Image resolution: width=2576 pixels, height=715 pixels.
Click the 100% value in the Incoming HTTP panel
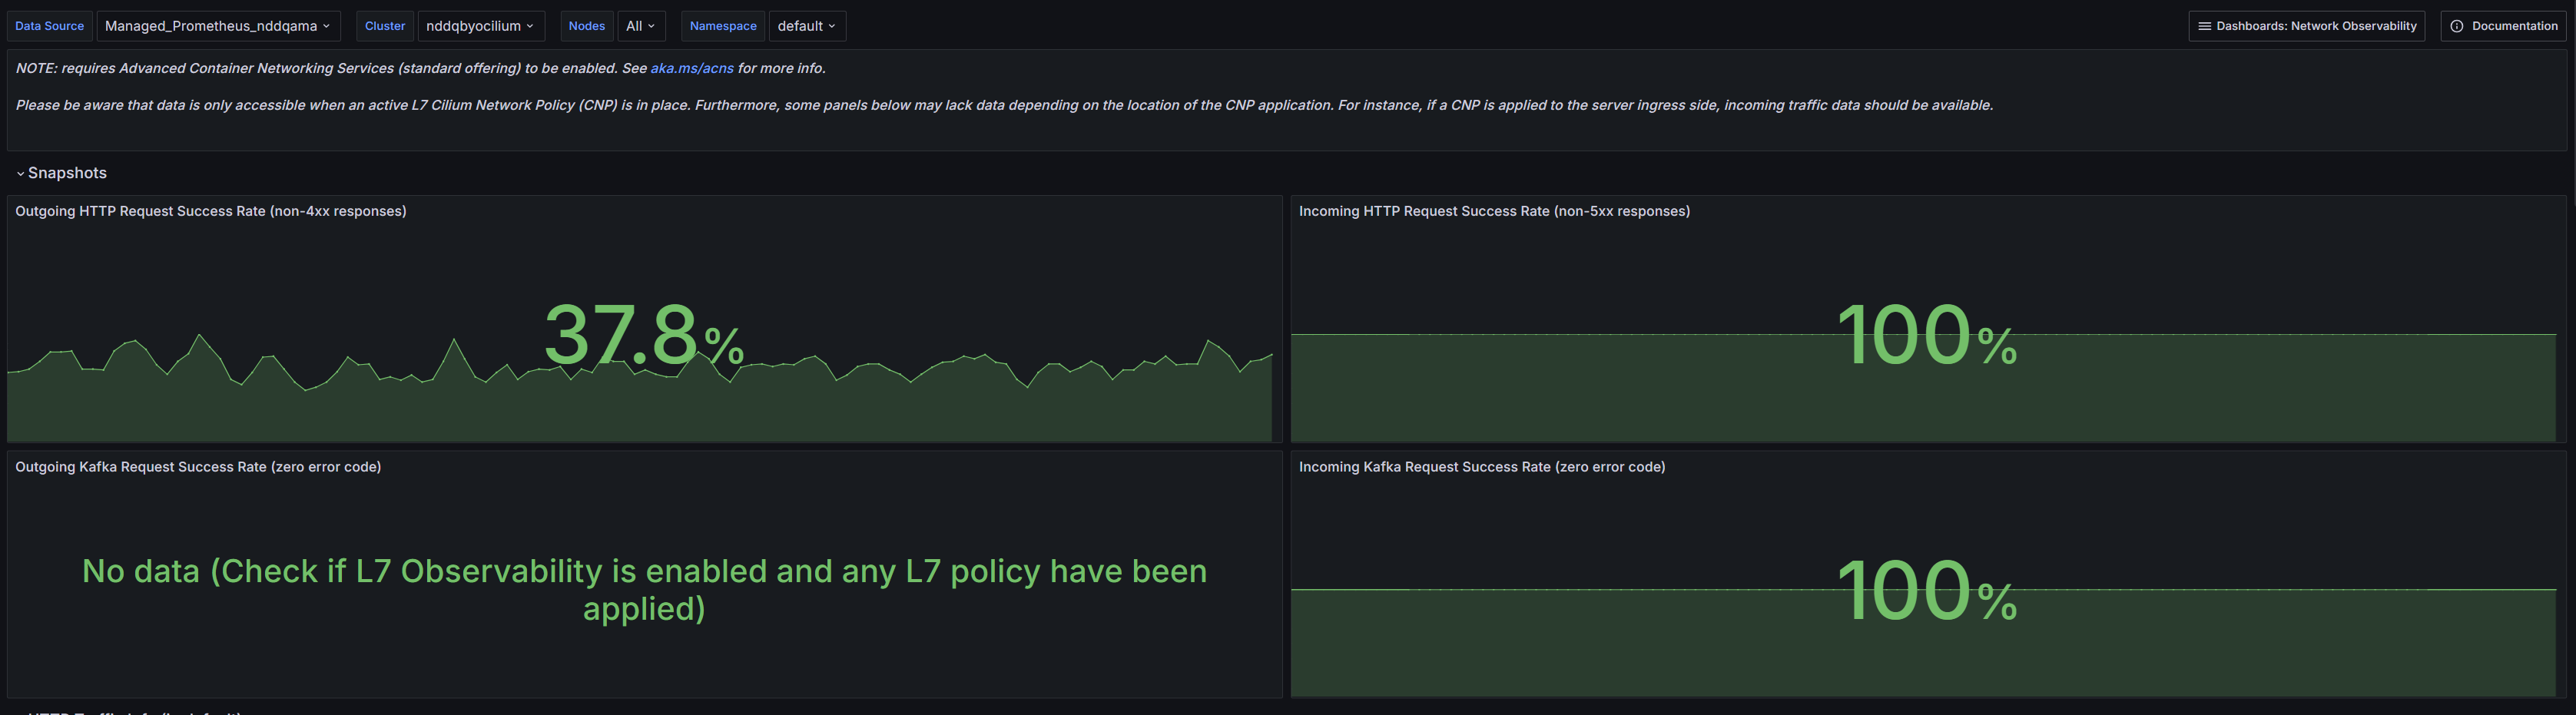point(1926,335)
